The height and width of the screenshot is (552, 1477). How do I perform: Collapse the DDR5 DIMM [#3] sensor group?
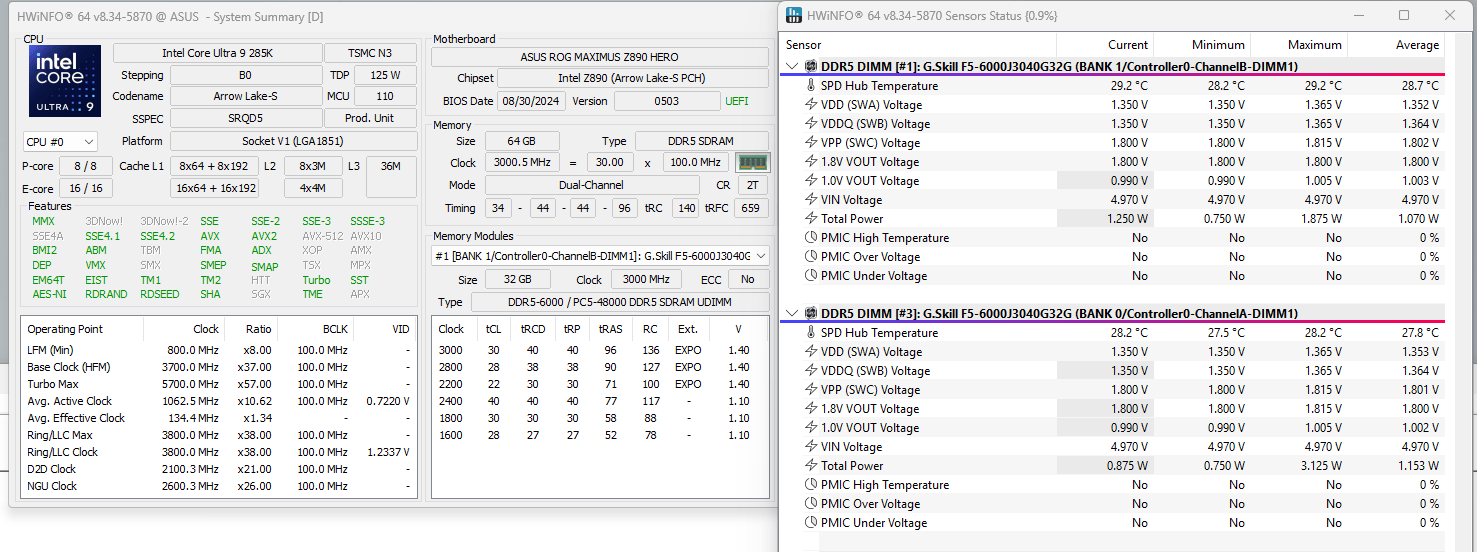pos(792,313)
